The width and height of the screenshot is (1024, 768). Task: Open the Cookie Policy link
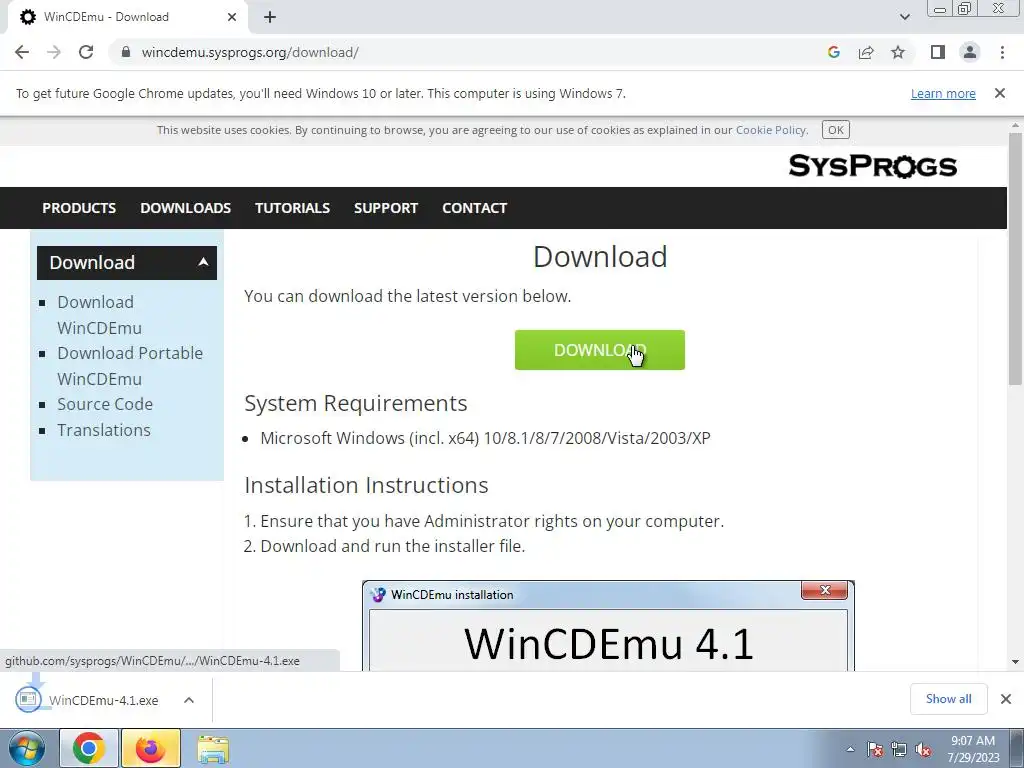(771, 130)
